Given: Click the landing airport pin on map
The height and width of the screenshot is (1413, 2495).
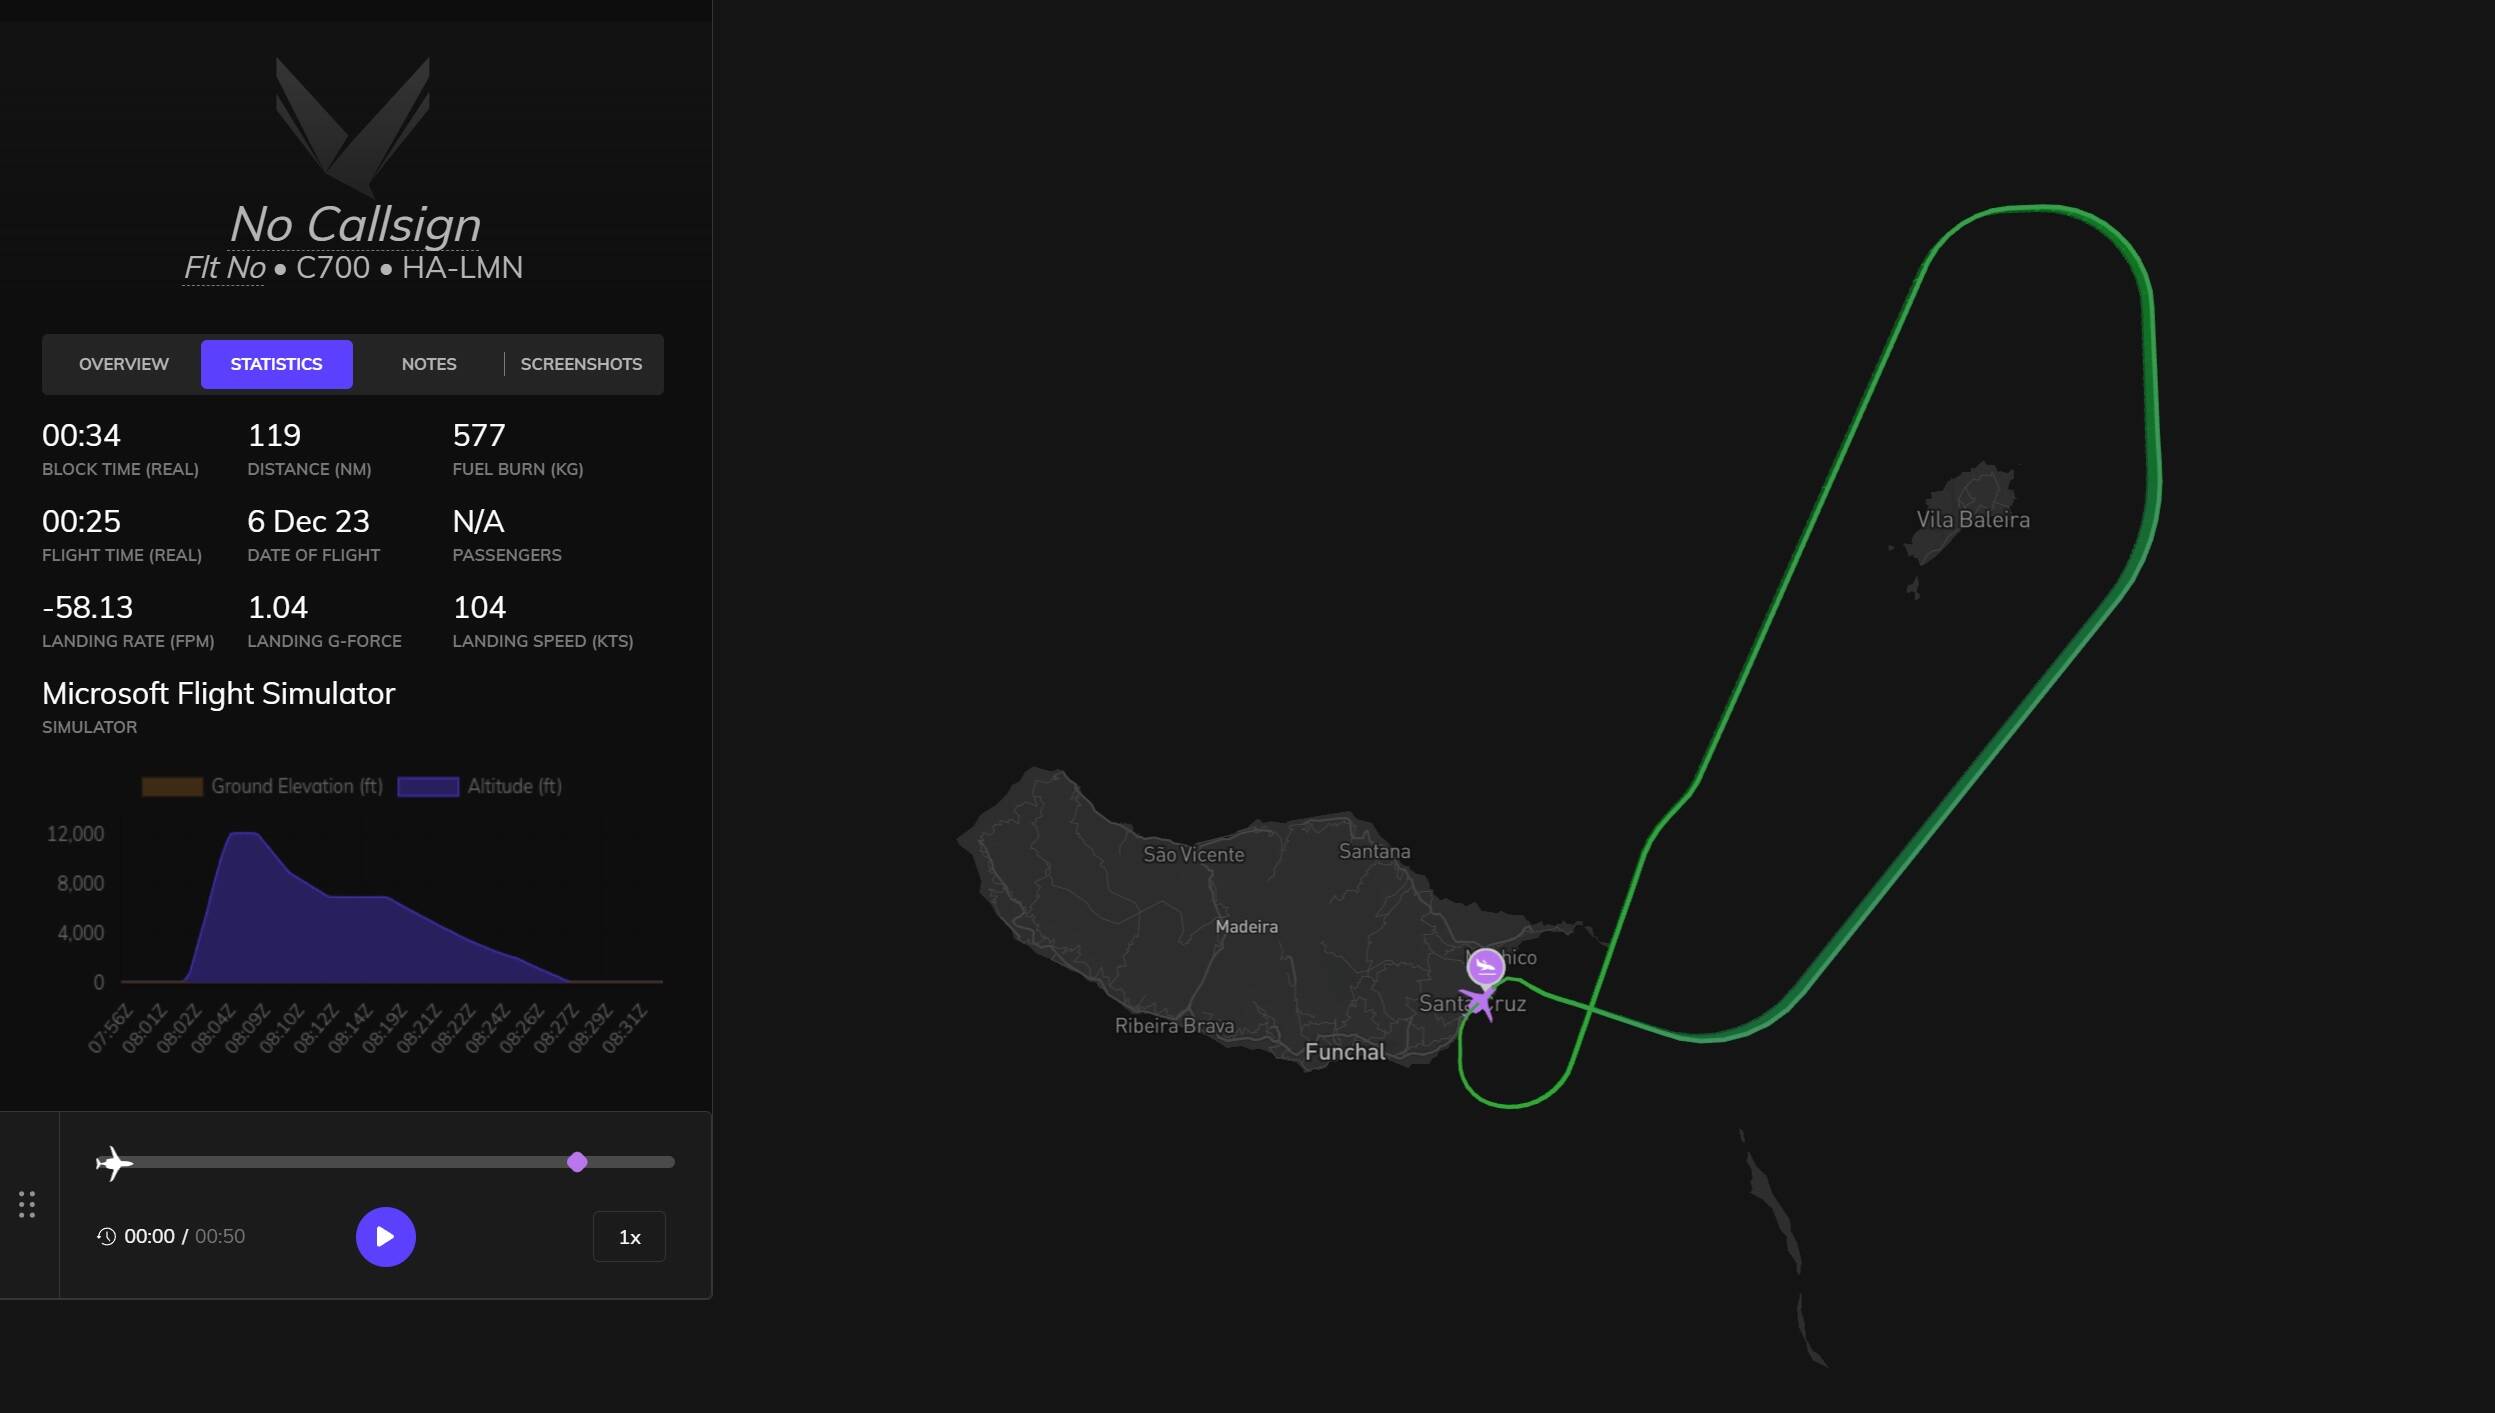Looking at the screenshot, I should pyautogui.click(x=1485, y=966).
